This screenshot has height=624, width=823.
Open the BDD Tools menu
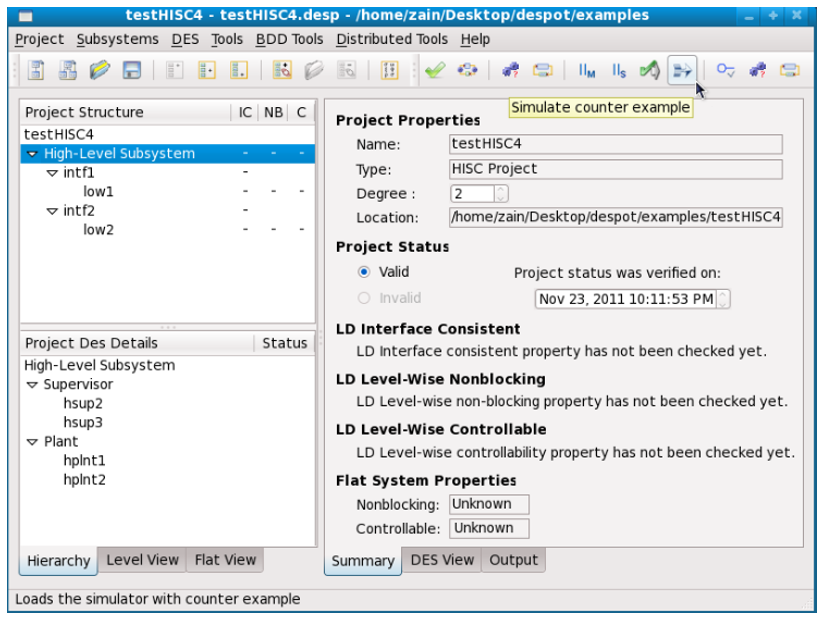[289, 39]
